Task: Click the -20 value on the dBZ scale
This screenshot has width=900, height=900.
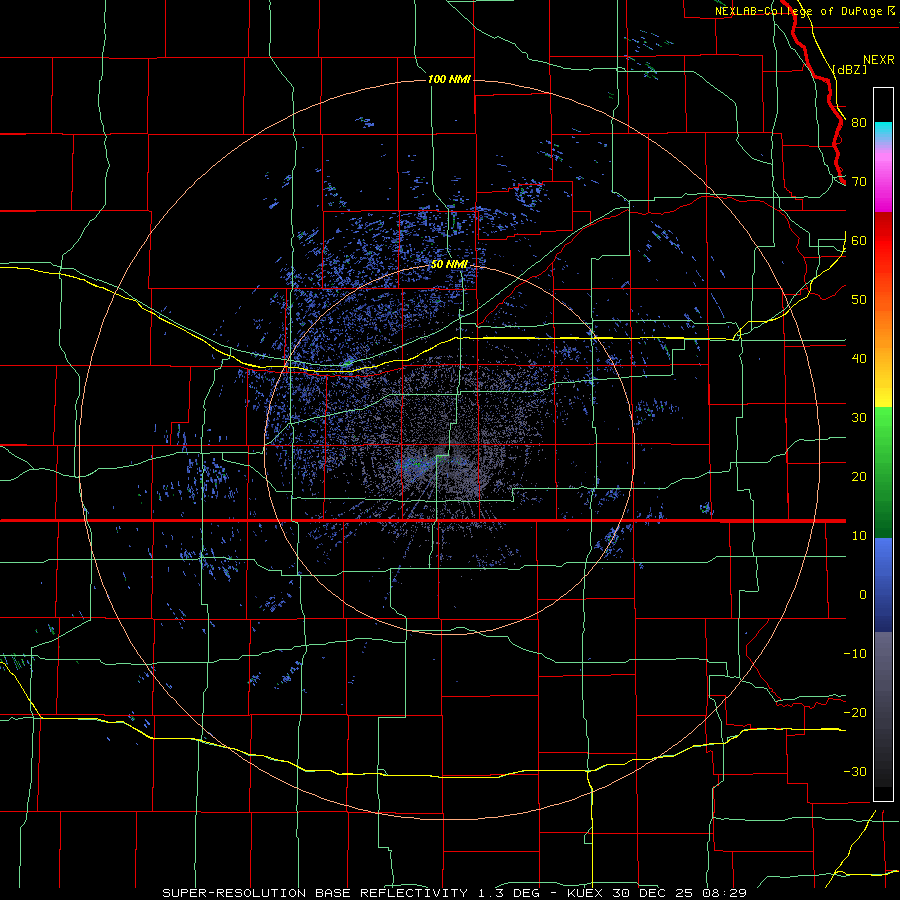Action: [855, 713]
